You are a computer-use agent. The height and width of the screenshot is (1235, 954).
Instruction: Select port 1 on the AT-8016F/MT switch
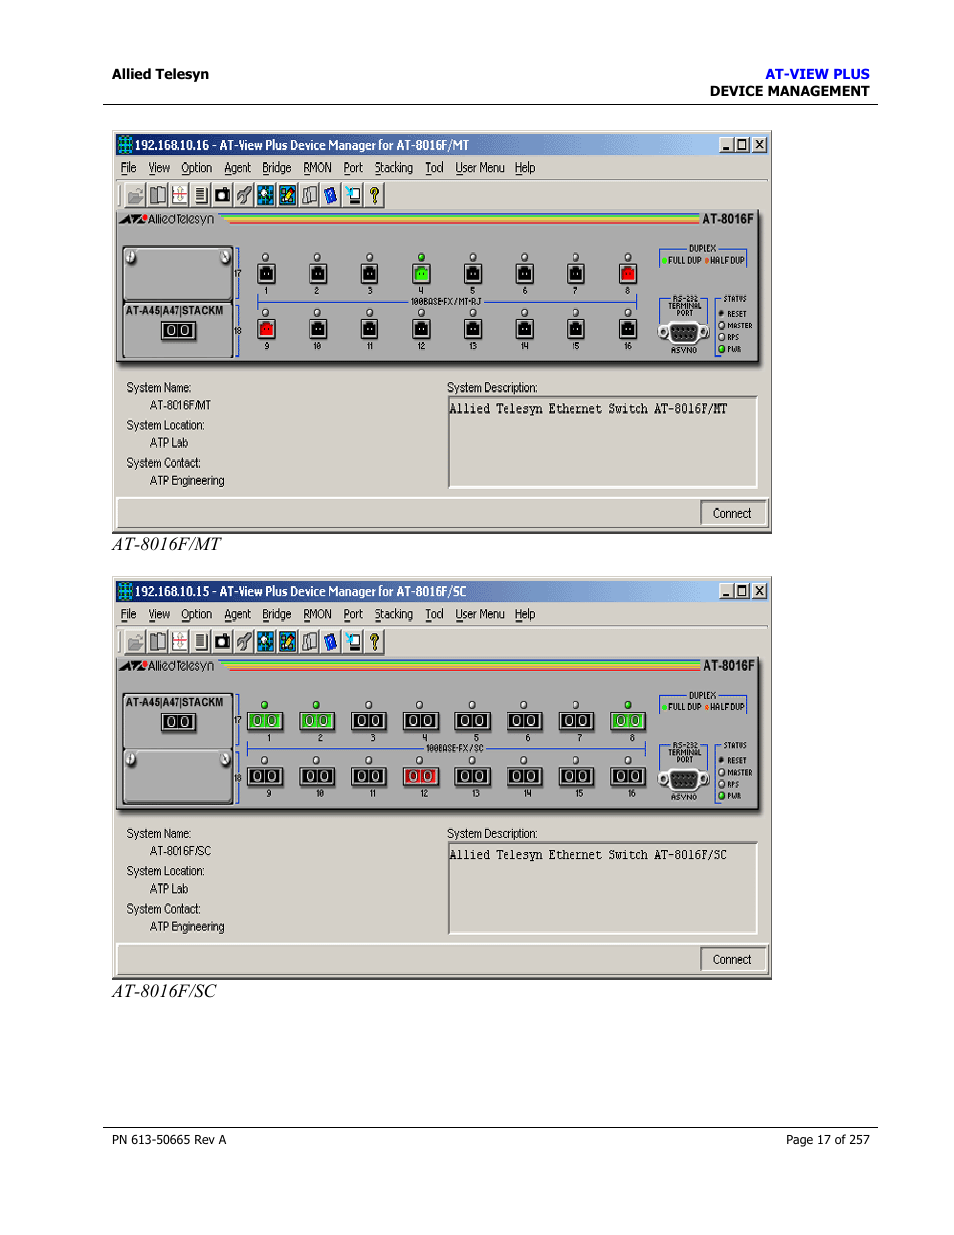266,273
